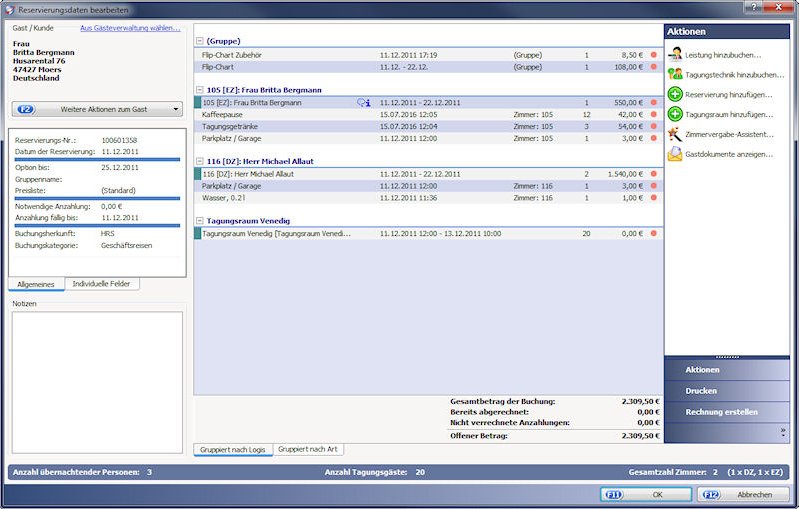This screenshot has height=509, width=799.
Task: Collapse the 105 [EZ]: Frau Britta Bergmann group
Action: [200, 90]
